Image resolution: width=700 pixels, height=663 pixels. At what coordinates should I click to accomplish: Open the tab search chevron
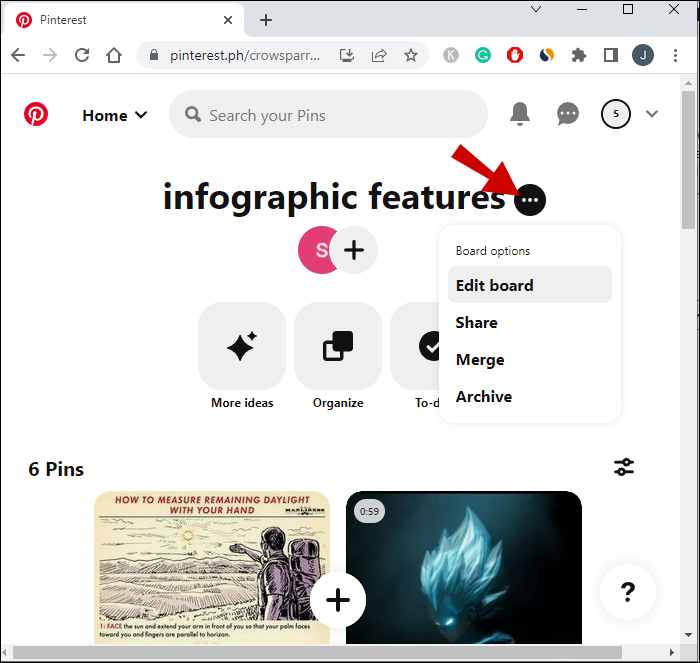pos(536,9)
